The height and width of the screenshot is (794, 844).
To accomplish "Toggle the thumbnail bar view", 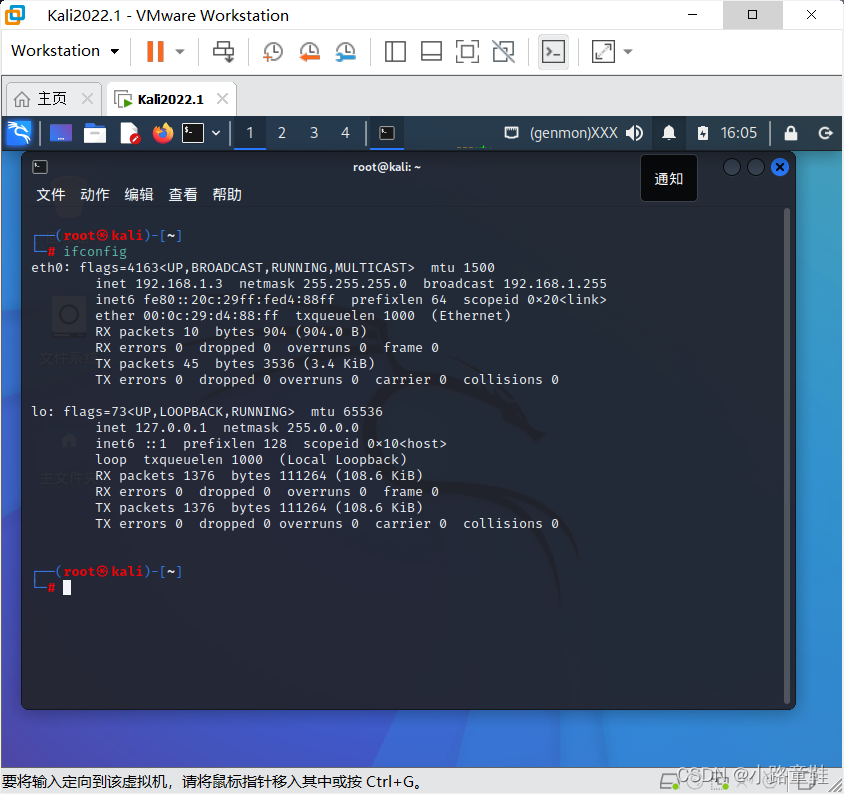I will 431,52.
